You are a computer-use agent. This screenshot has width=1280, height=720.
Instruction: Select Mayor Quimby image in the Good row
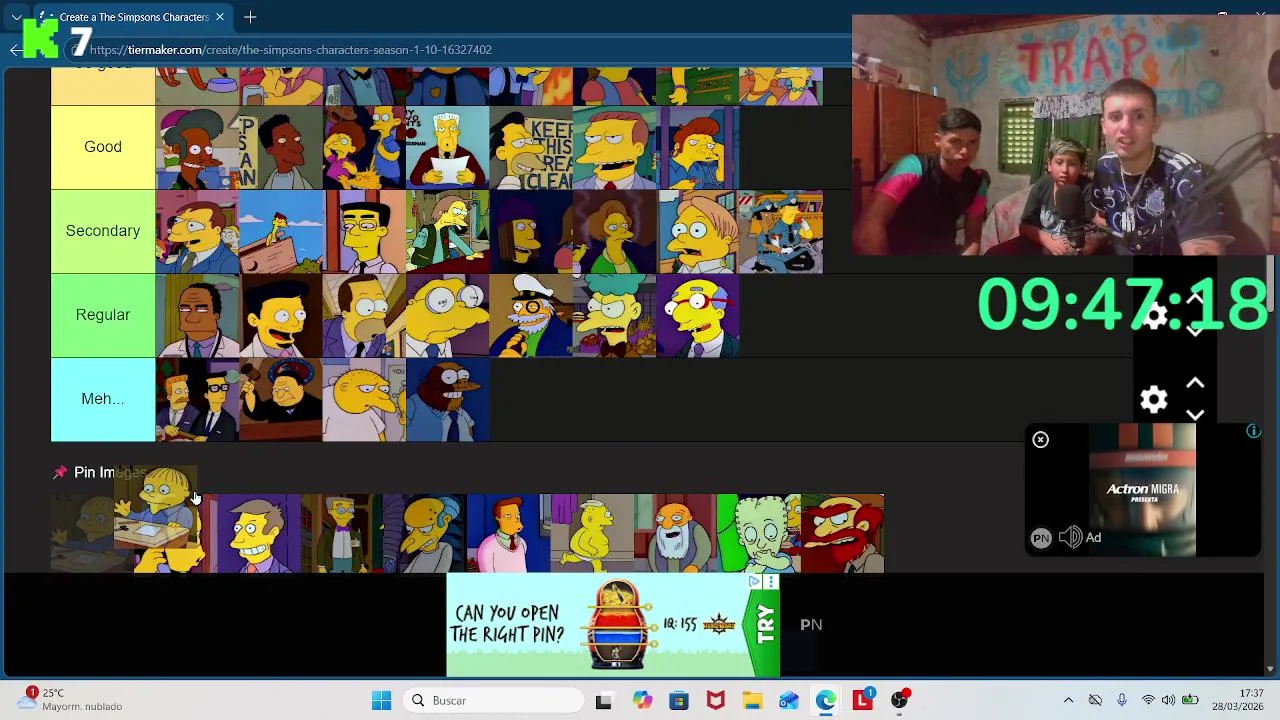click(x=615, y=147)
